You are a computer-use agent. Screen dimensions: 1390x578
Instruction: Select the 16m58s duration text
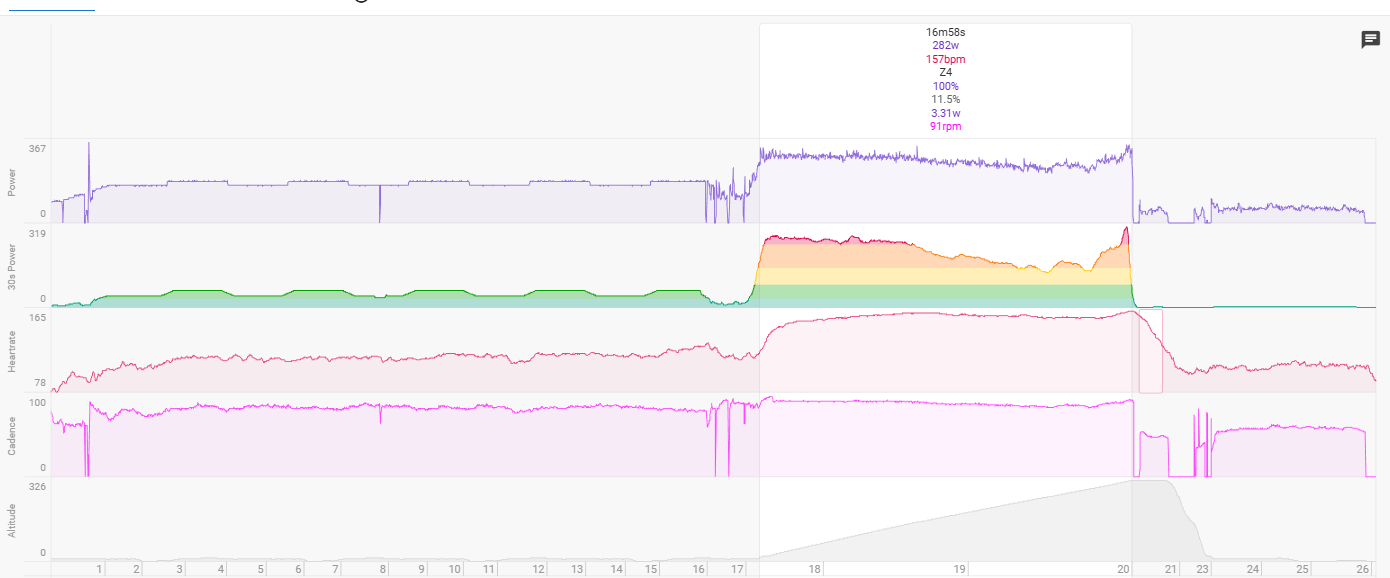point(945,32)
